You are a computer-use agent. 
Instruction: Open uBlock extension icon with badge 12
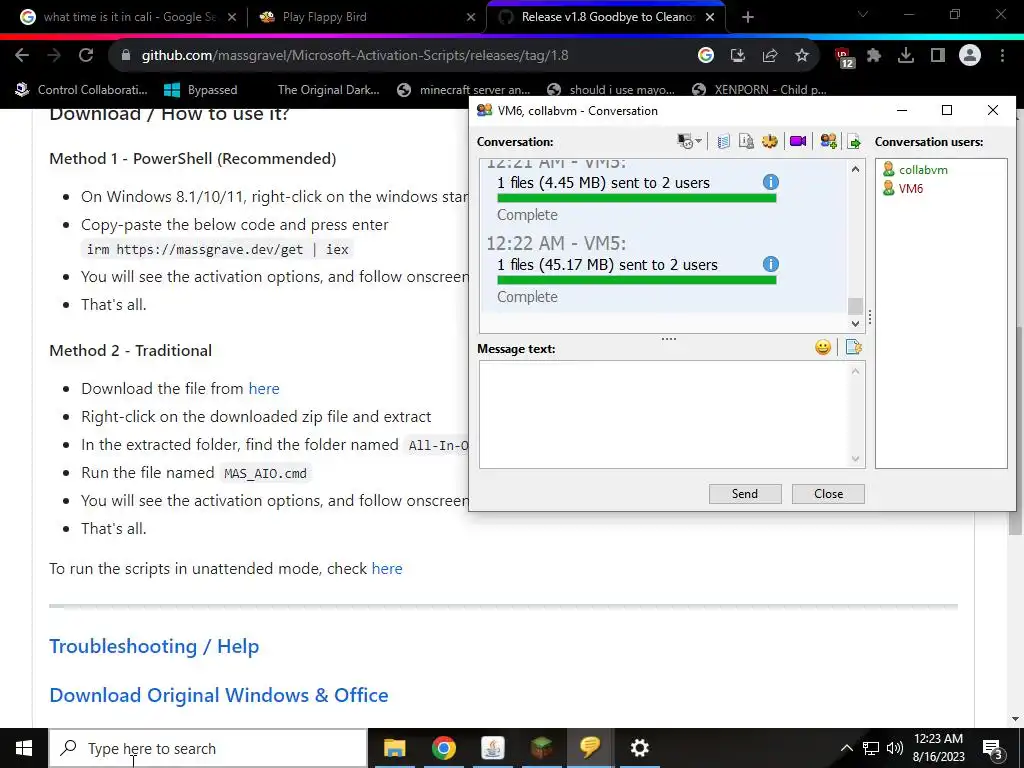pyautogui.click(x=844, y=57)
